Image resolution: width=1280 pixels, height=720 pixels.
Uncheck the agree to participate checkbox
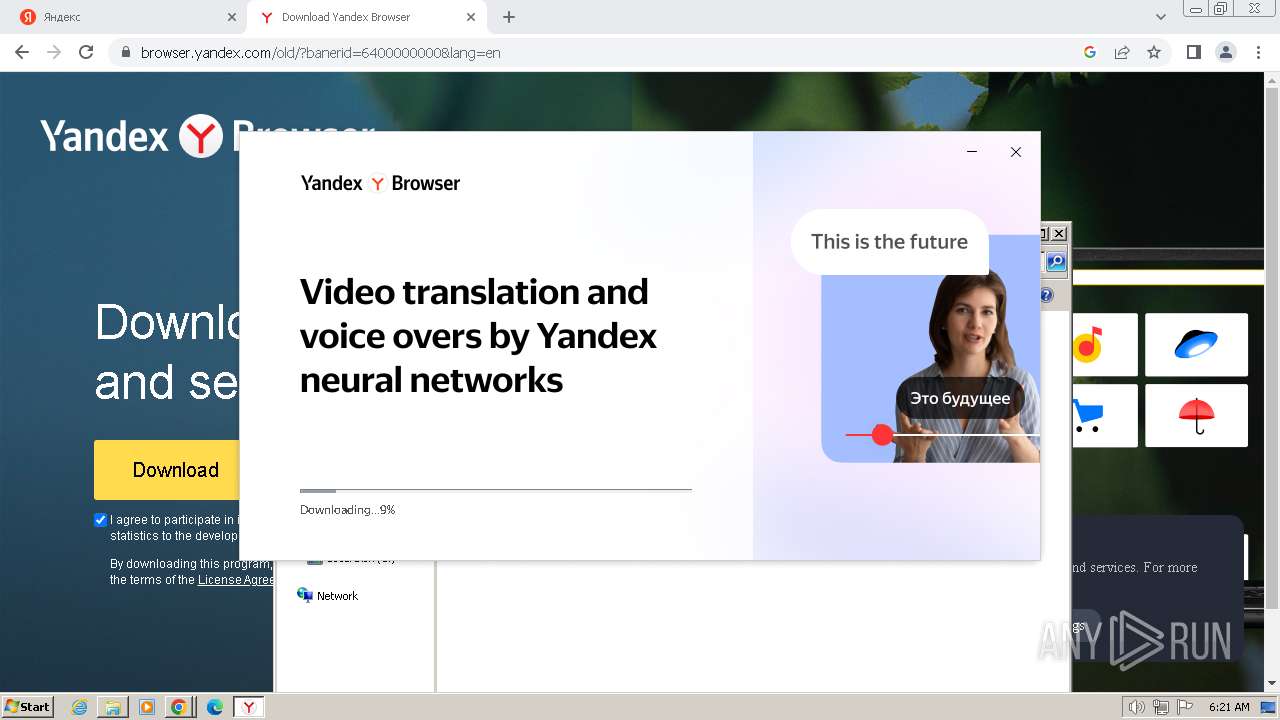tap(100, 520)
